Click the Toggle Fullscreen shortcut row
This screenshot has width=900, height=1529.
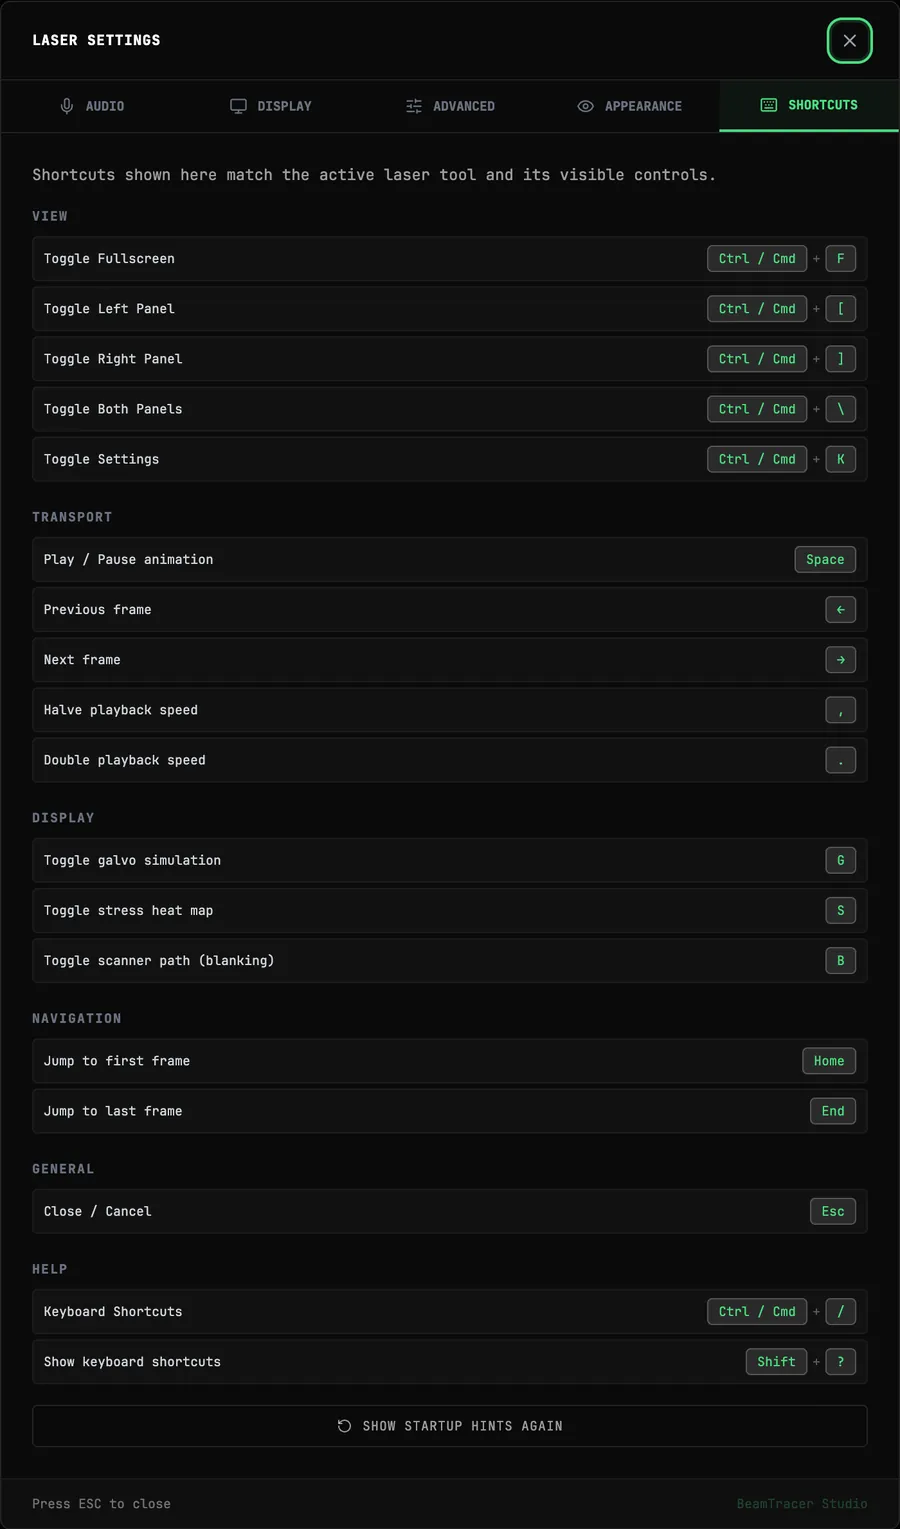point(450,259)
